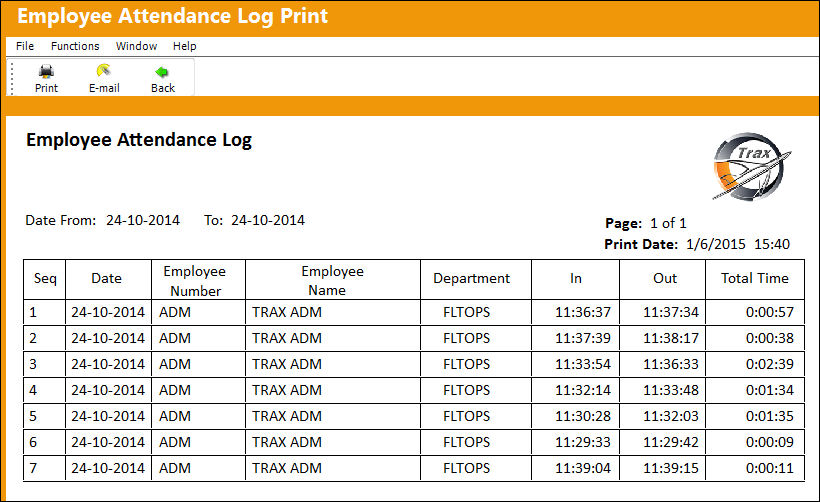The width and height of the screenshot is (820, 502).
Task: Click In time 11:32:14
Action: click(583, 390)
